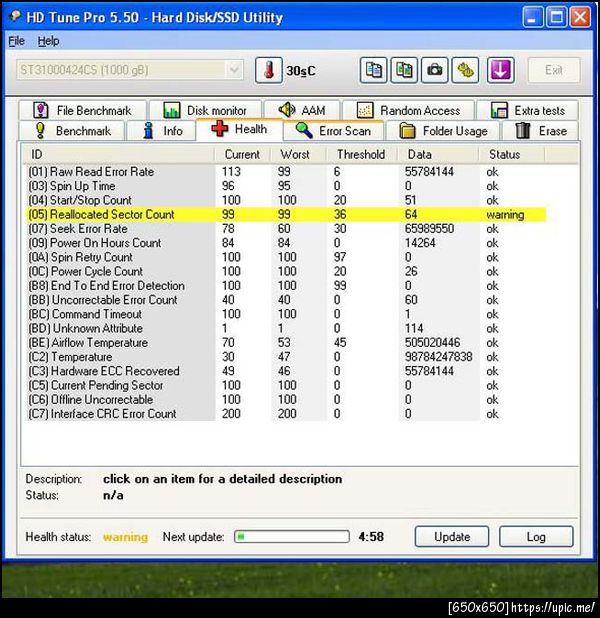Open the File menu
The width and height of the screenshot is (600, 618).
coord(16,41)
